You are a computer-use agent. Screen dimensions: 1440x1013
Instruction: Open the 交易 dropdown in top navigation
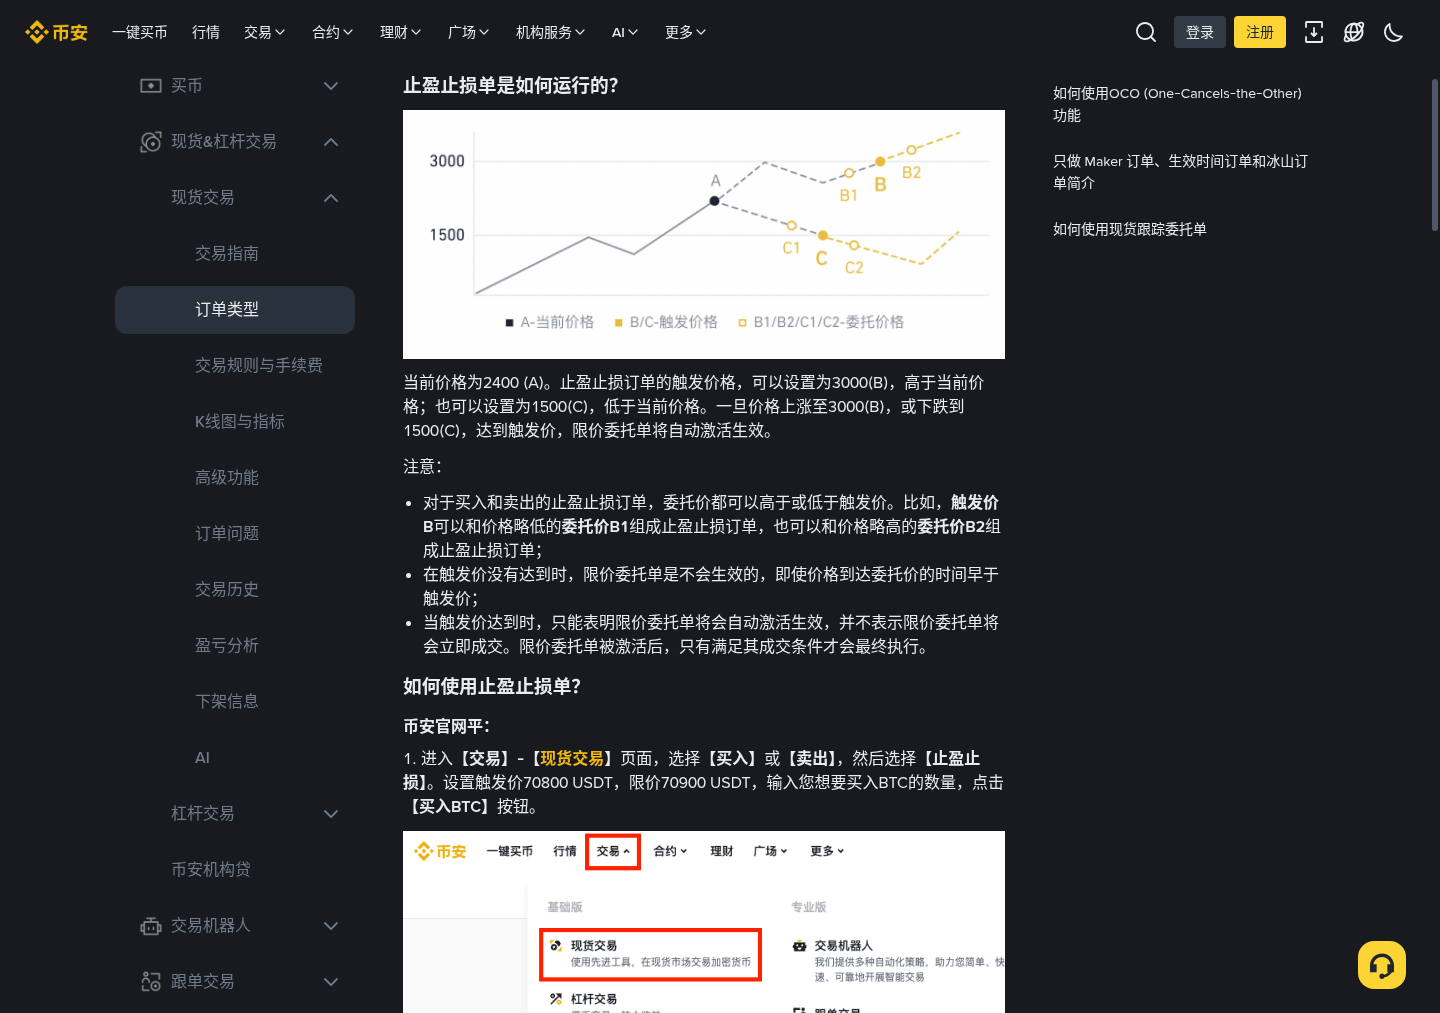tap(265, 32)
